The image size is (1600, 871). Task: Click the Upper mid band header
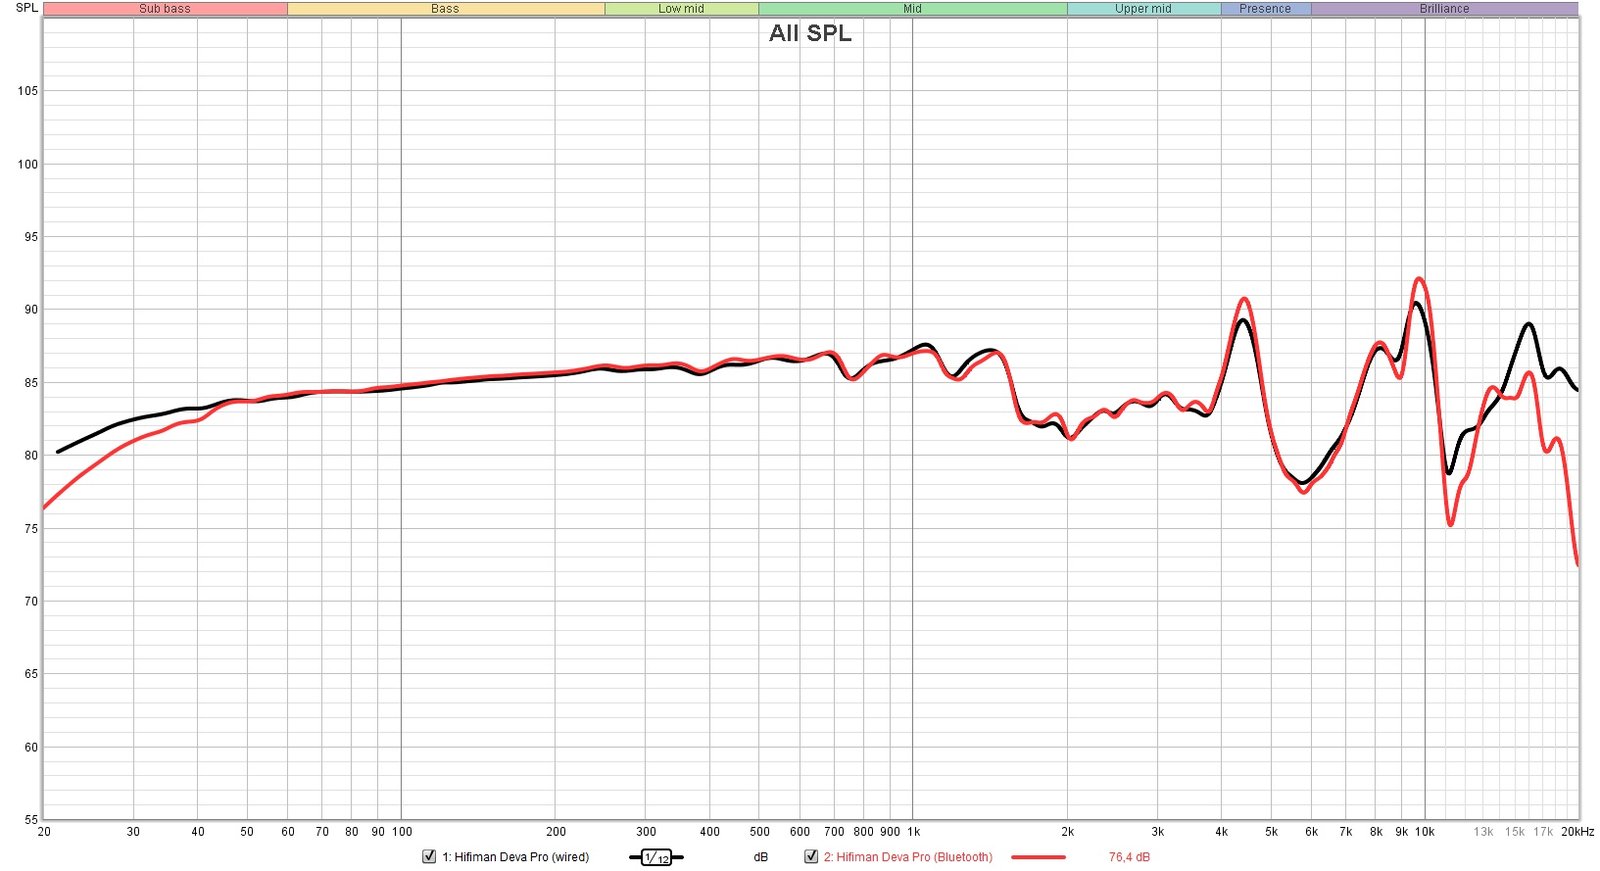[x=1143, y=9]
